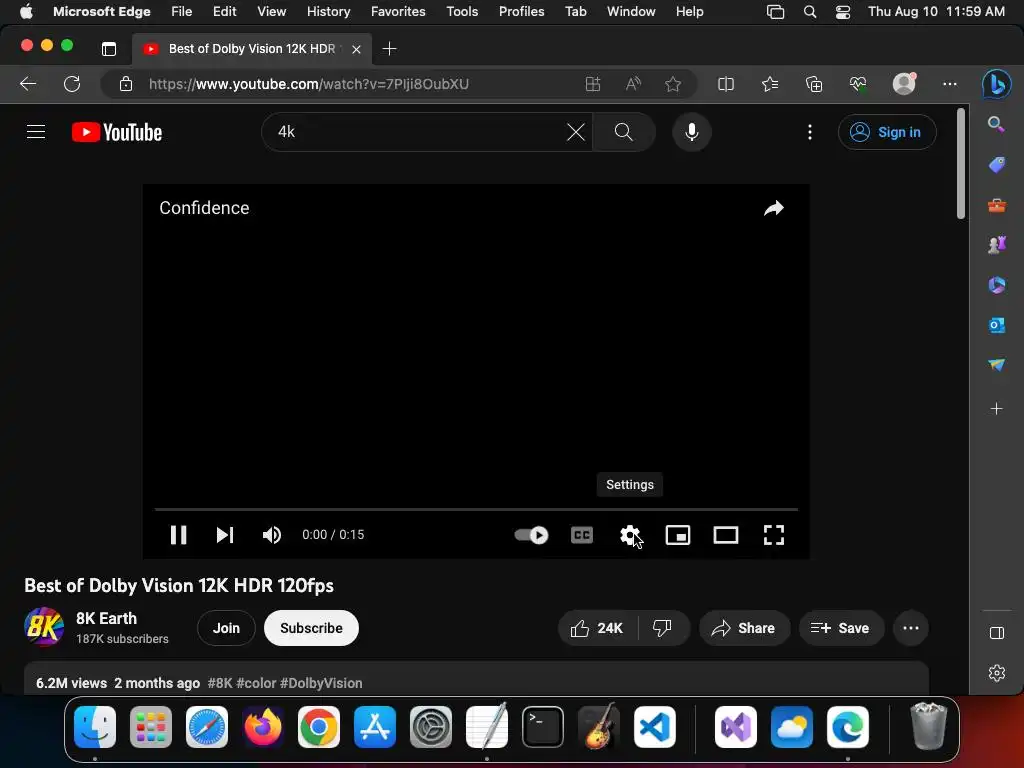Open 8K Earth channel name
This screenshot has width=1024, height=768.
106,618
